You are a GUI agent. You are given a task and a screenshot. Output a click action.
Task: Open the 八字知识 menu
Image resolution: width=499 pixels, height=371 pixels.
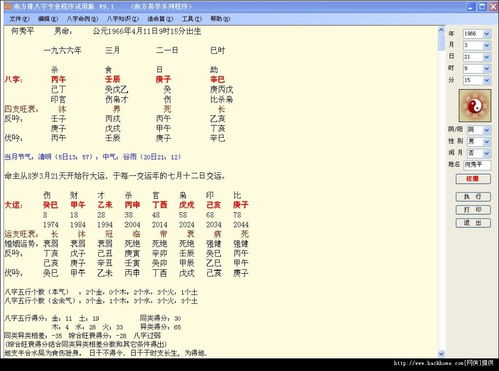(123, 19)
